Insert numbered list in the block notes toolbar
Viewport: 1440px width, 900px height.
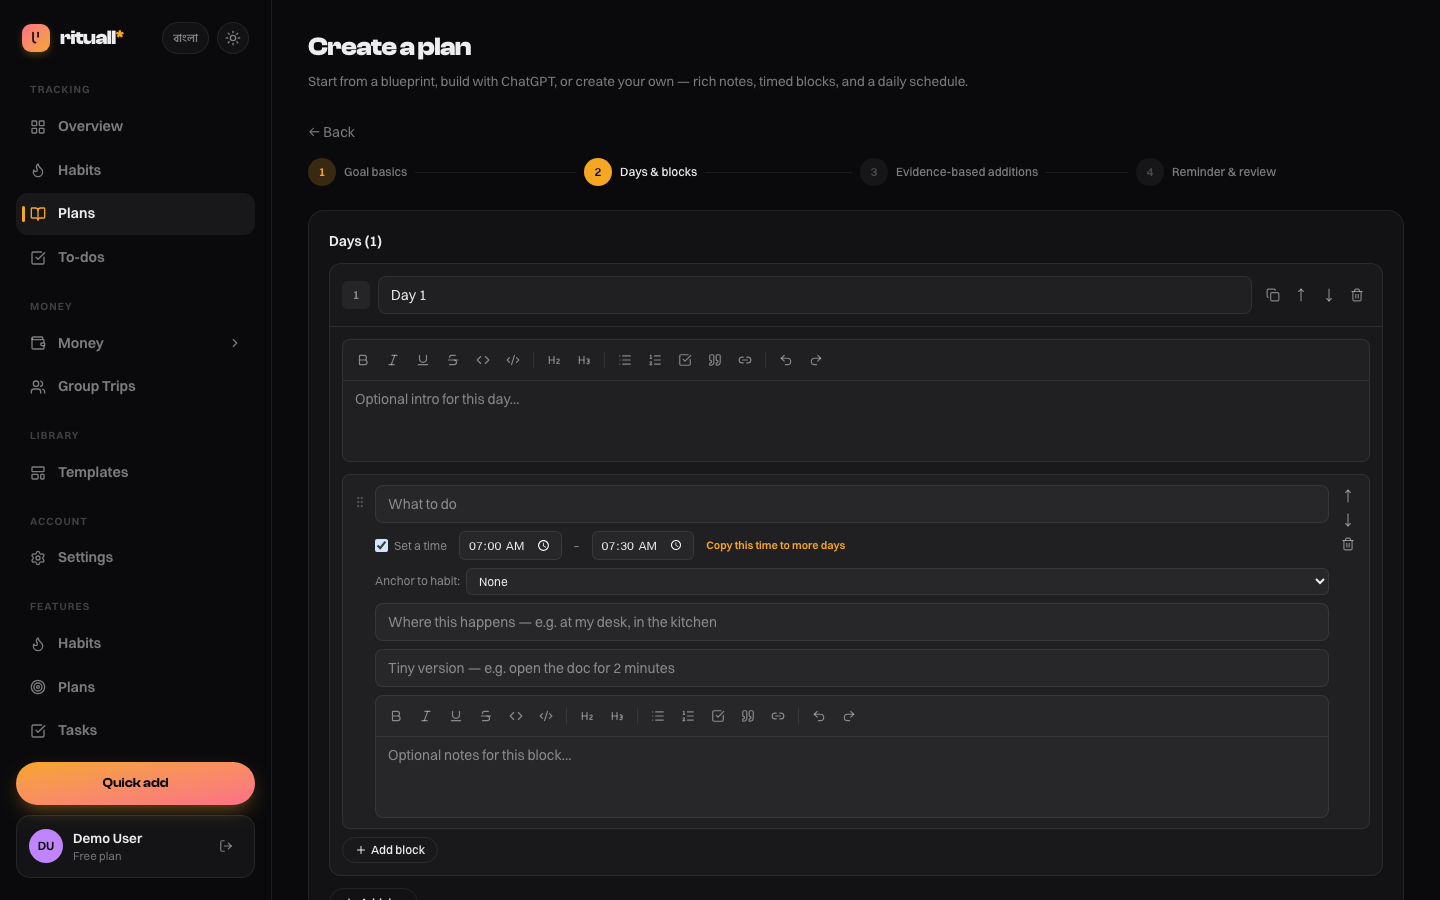tap(688, 716)
